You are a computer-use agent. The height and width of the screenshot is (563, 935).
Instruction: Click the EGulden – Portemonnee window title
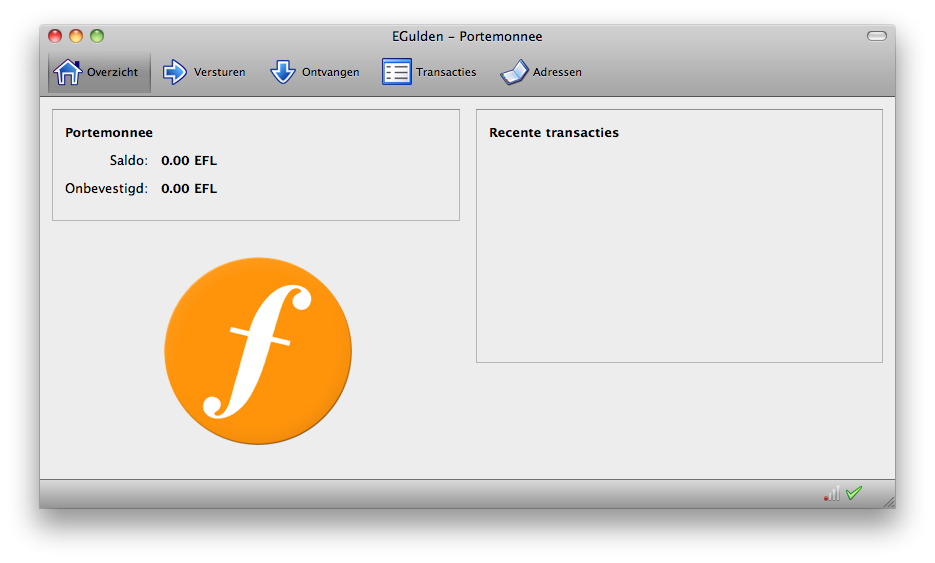click(x=467, y=36)
